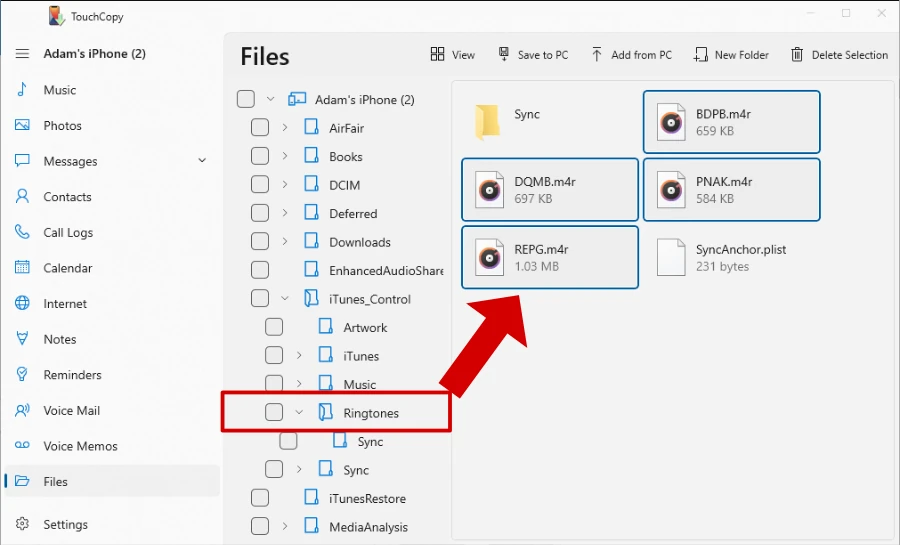This screenshot has width=900, height=545.
Task: Click the Internet globe icon
Action: (22, 303)
